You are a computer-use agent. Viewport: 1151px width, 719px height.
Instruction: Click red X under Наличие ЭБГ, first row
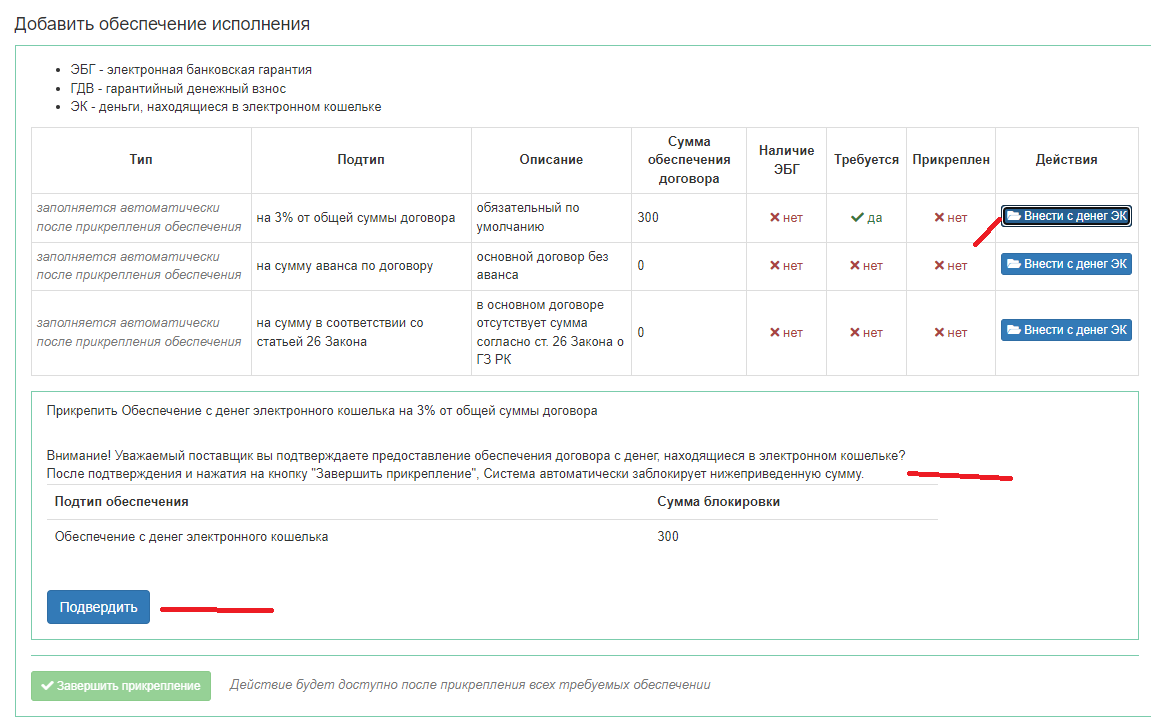pos(774,218)
